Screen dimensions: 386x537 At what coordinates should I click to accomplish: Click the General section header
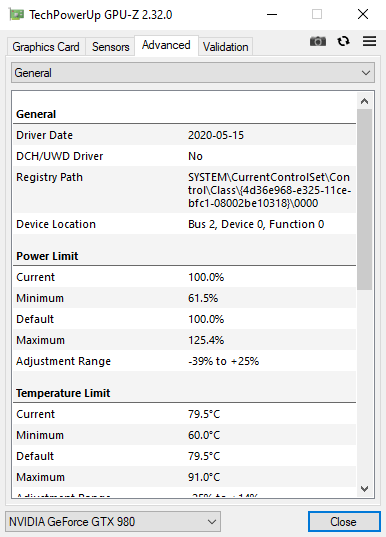coord(36,114)
